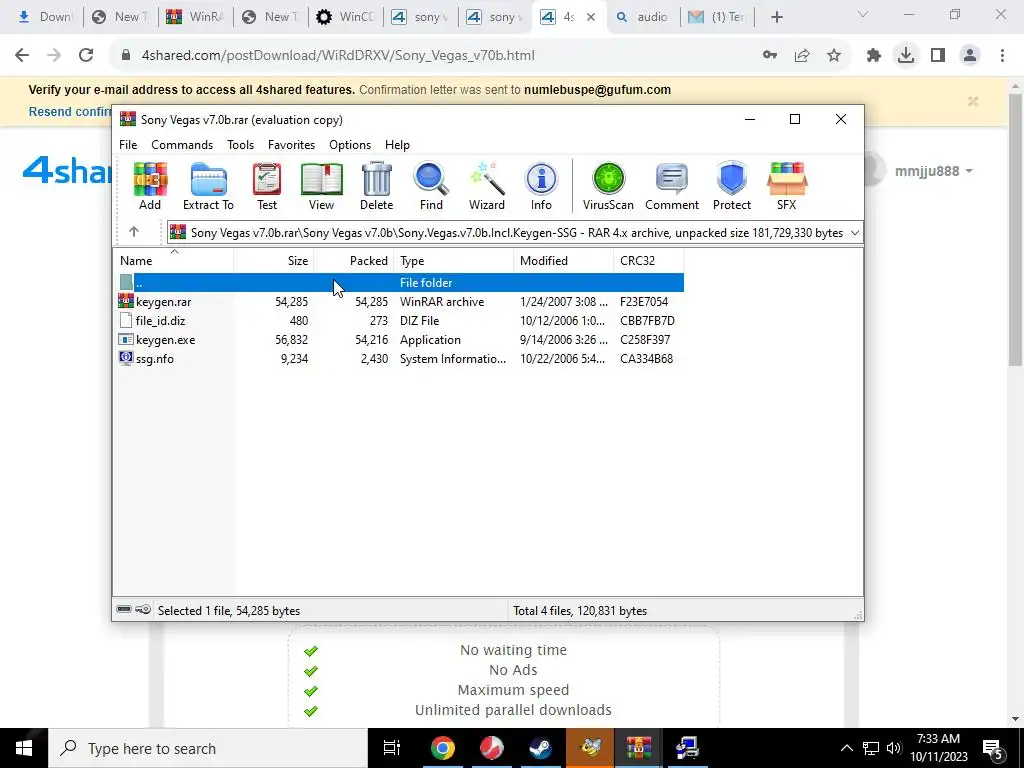
Task: Select the parent folder '..' row
Action: click(x=400, y=283)
